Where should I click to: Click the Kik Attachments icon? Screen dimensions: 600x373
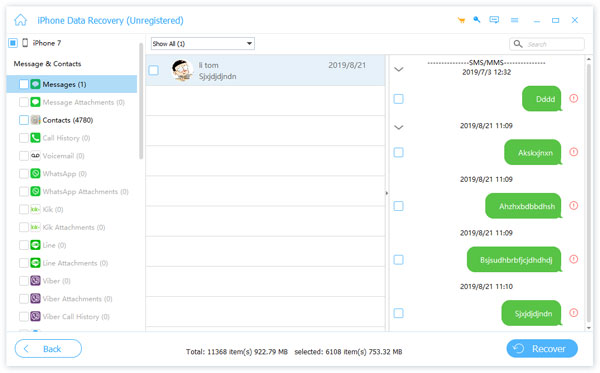(35, 227)
